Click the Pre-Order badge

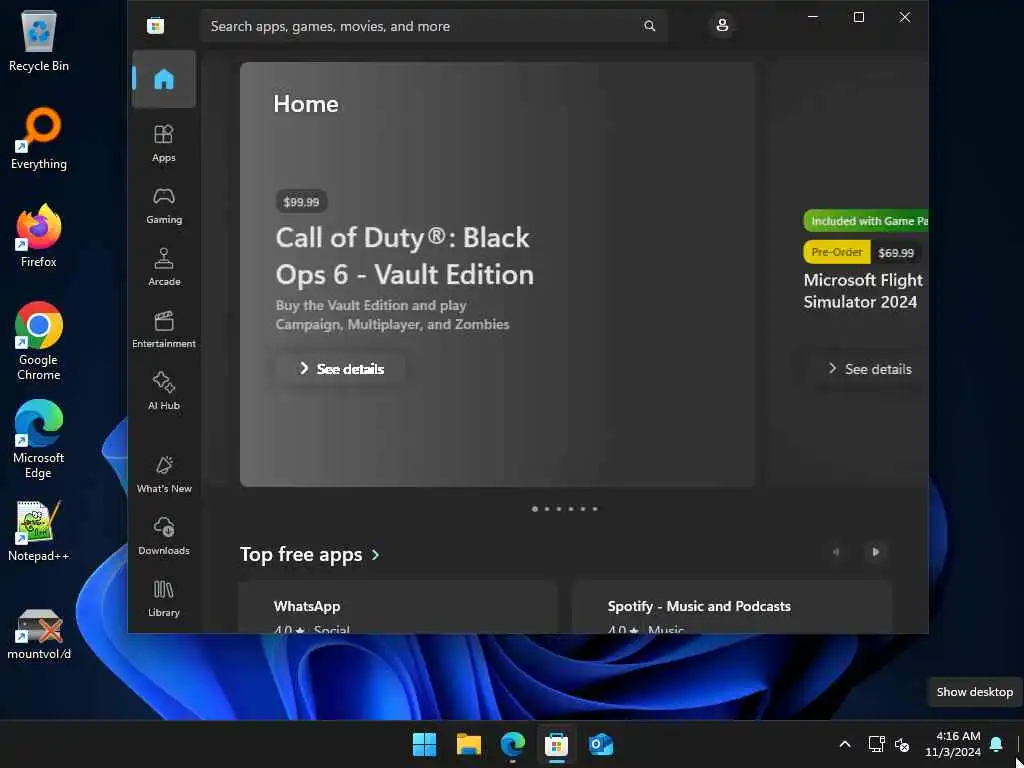coord(837,252)
